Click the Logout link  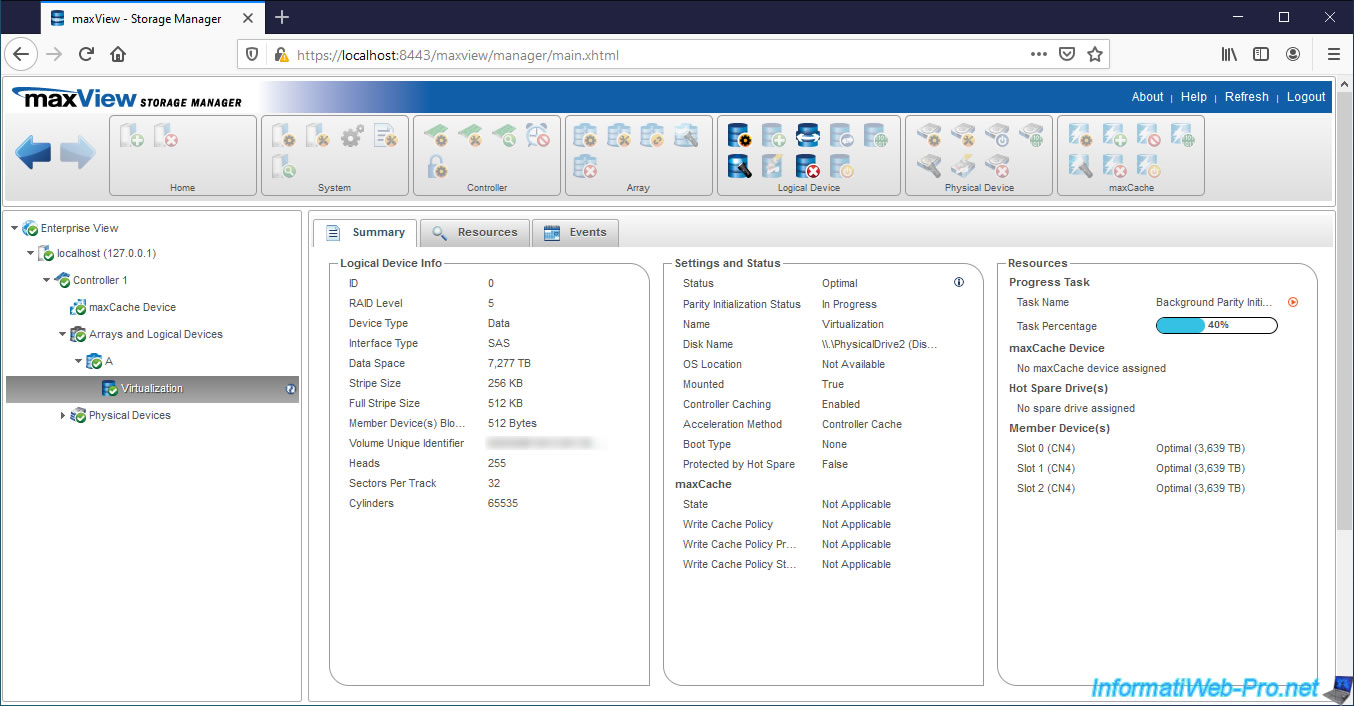1305,97
